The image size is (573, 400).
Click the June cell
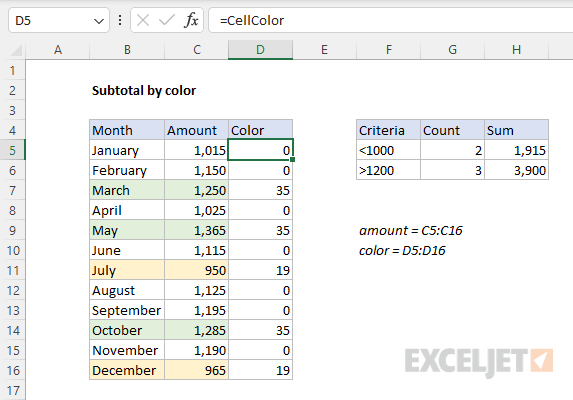[127, 250]
